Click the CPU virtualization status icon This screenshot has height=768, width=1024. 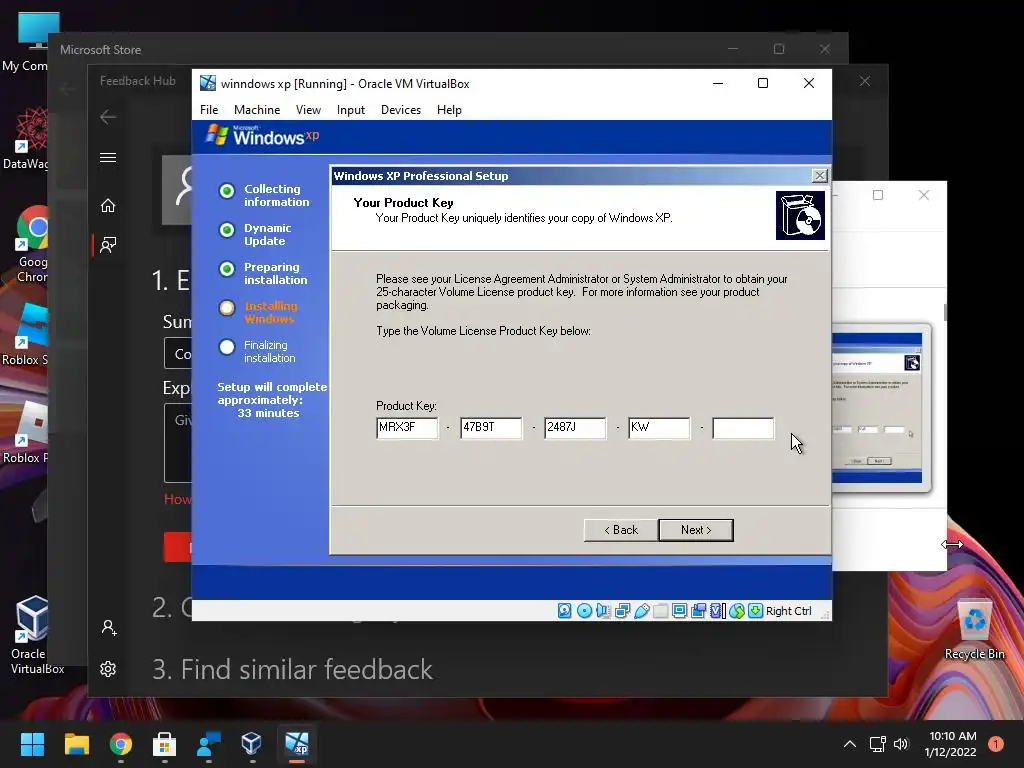[717, 611]
